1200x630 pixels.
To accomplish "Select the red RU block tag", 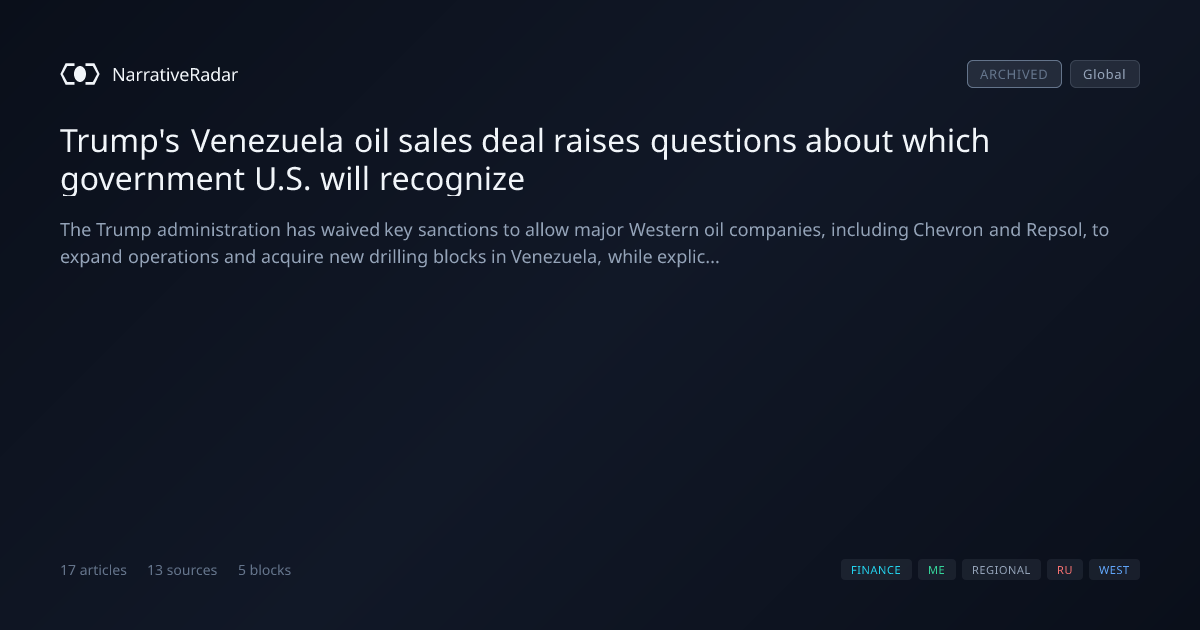I will [1064, 570].
